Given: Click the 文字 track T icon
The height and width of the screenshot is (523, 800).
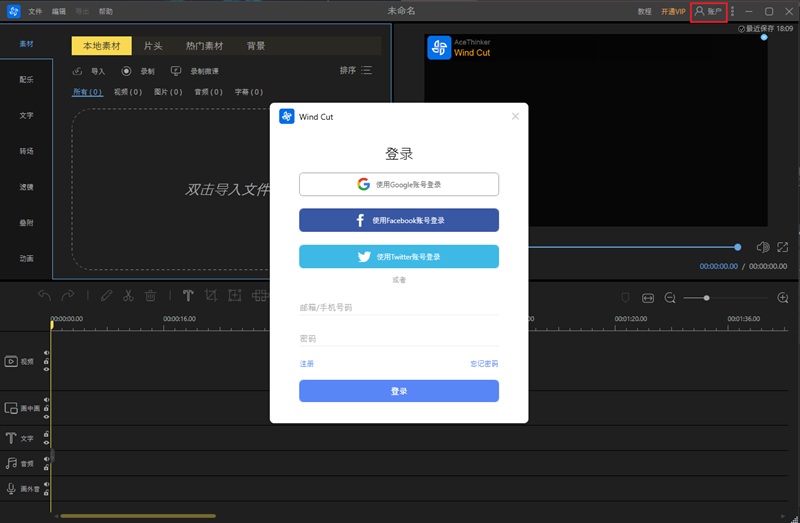Looking at the screenshot, I should [x=11, y=438].
